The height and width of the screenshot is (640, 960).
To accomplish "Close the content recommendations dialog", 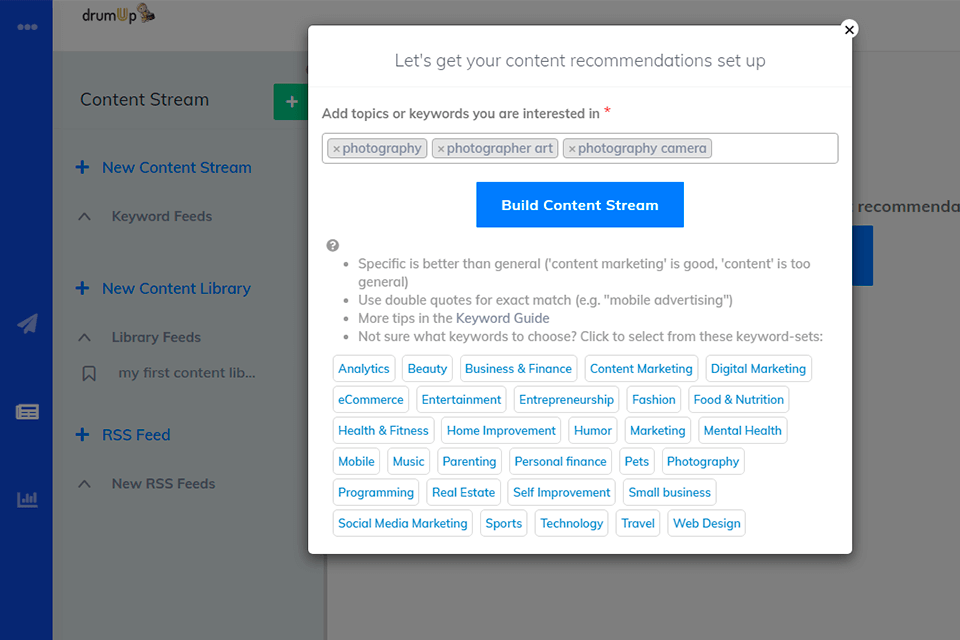I will pos(849,29).
